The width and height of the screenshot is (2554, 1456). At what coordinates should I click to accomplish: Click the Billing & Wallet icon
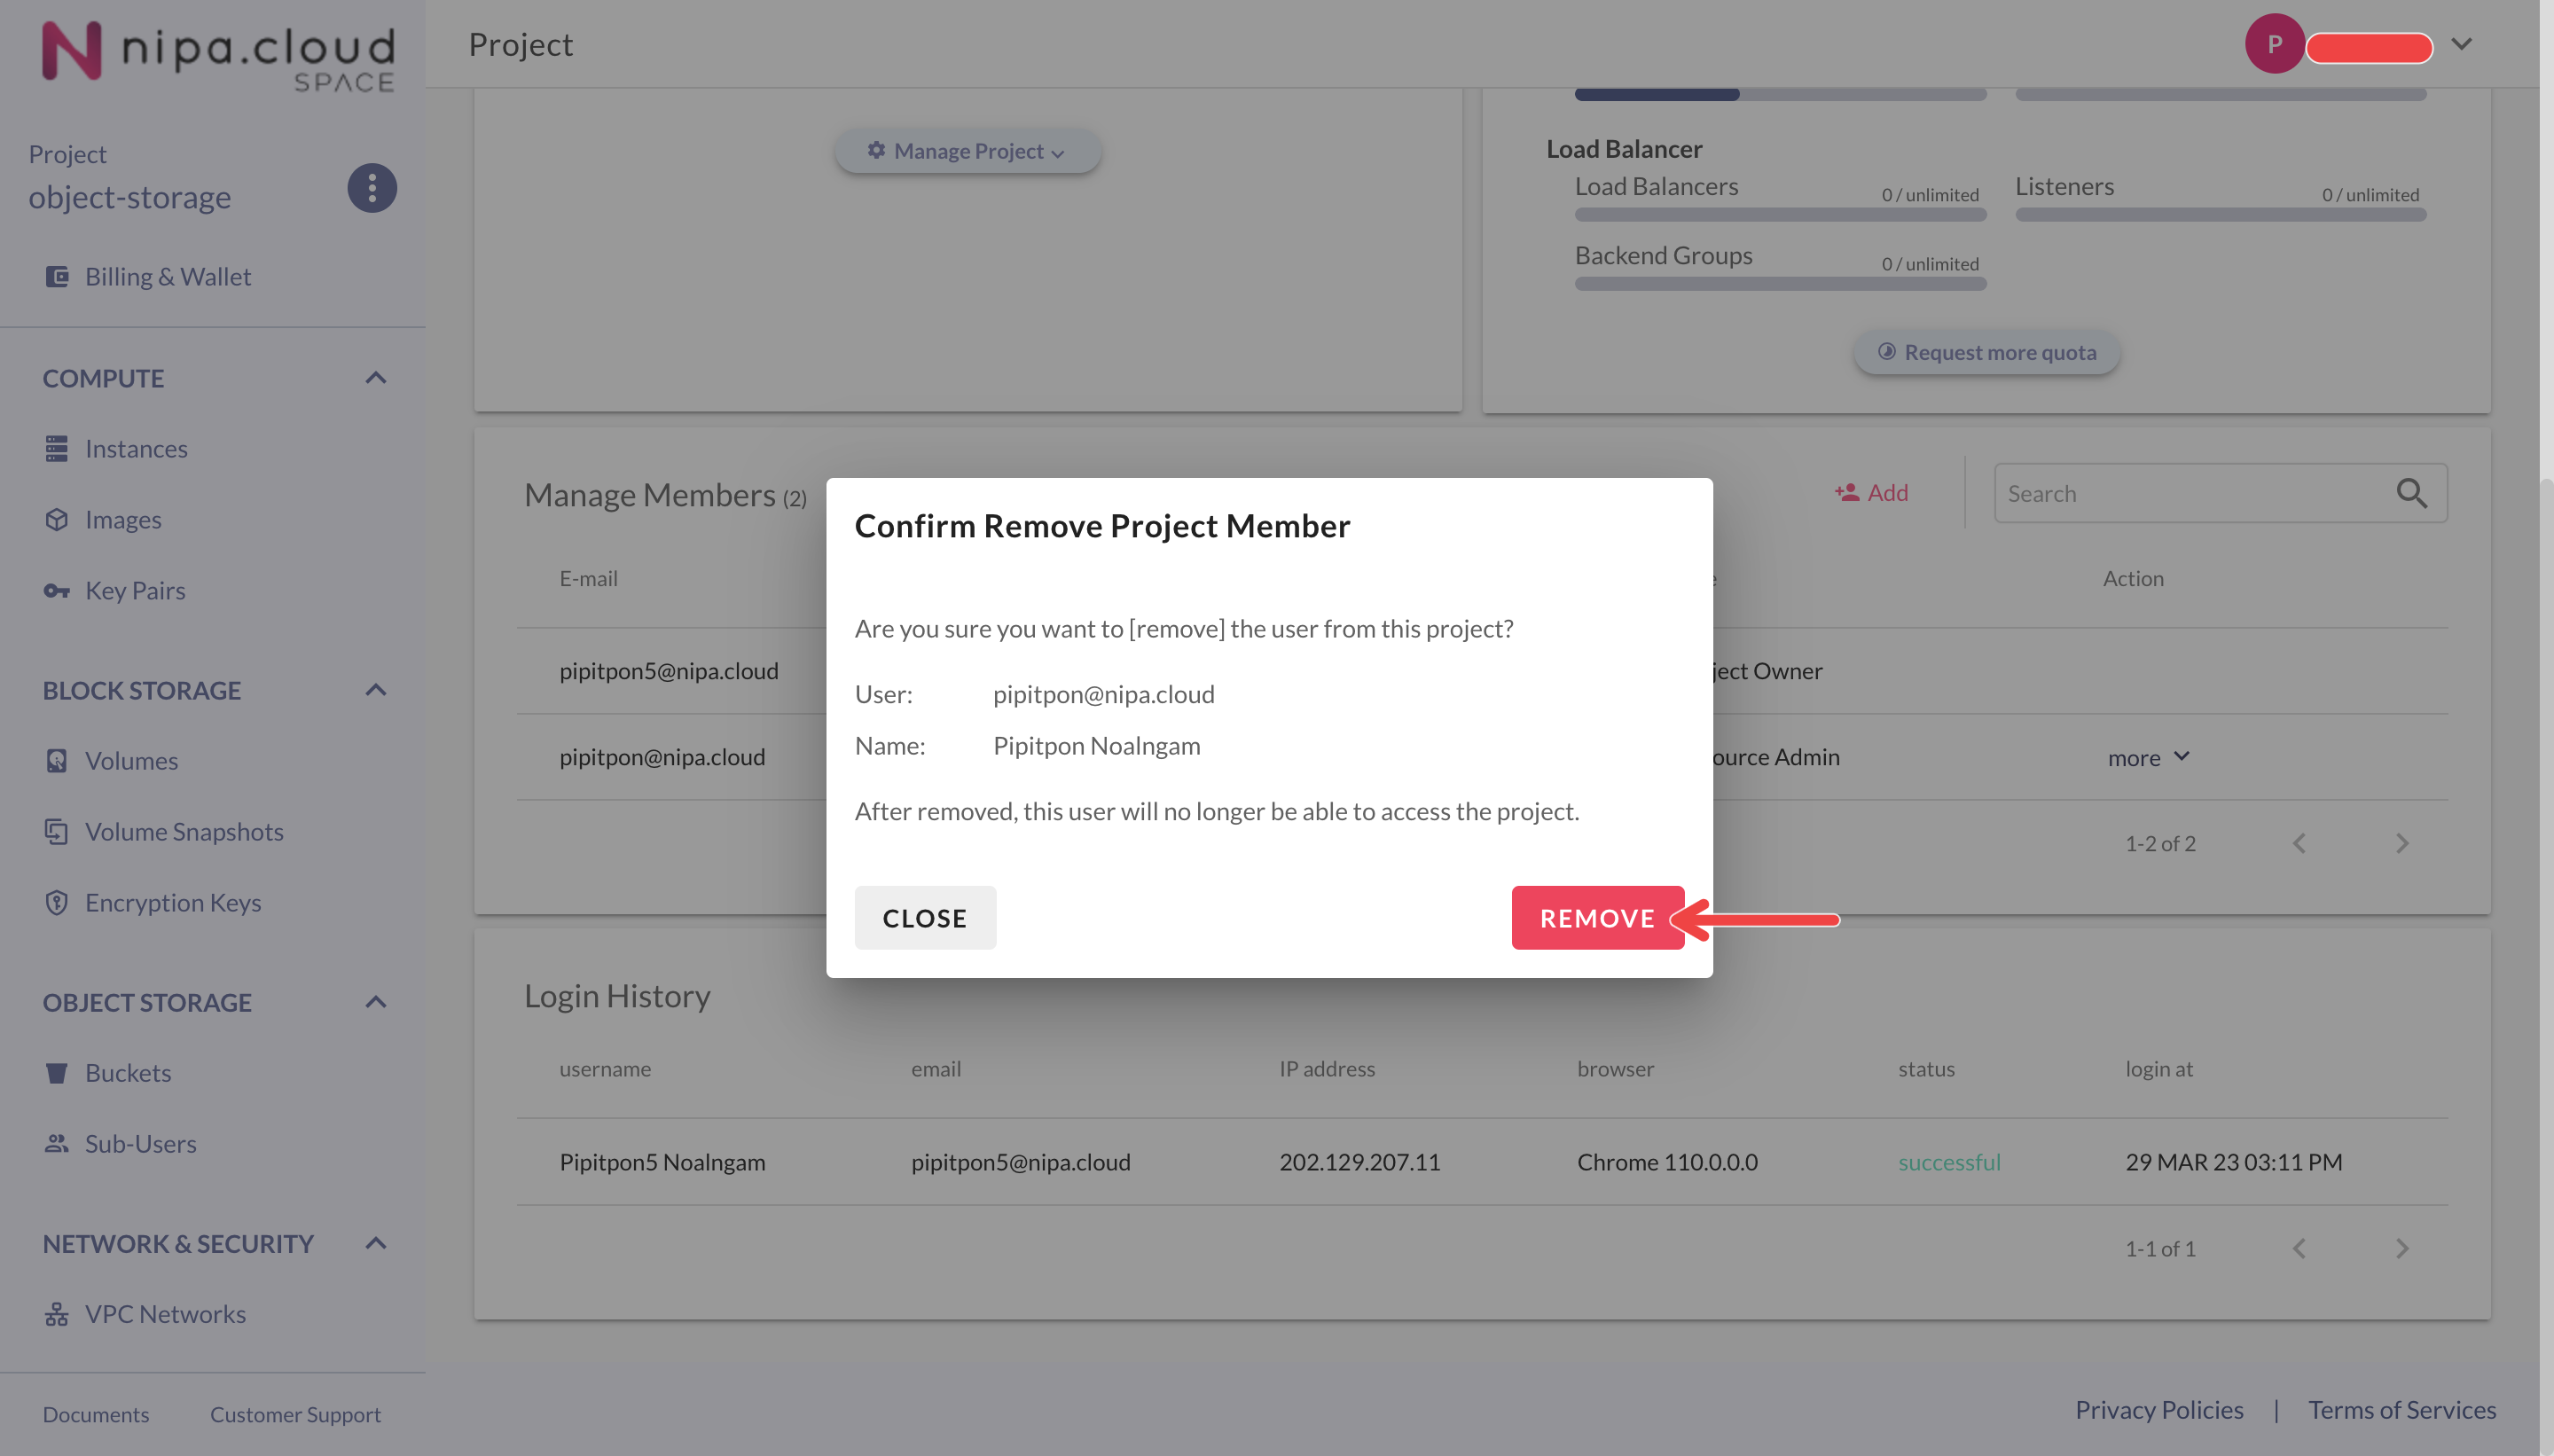tap(57, 277)
